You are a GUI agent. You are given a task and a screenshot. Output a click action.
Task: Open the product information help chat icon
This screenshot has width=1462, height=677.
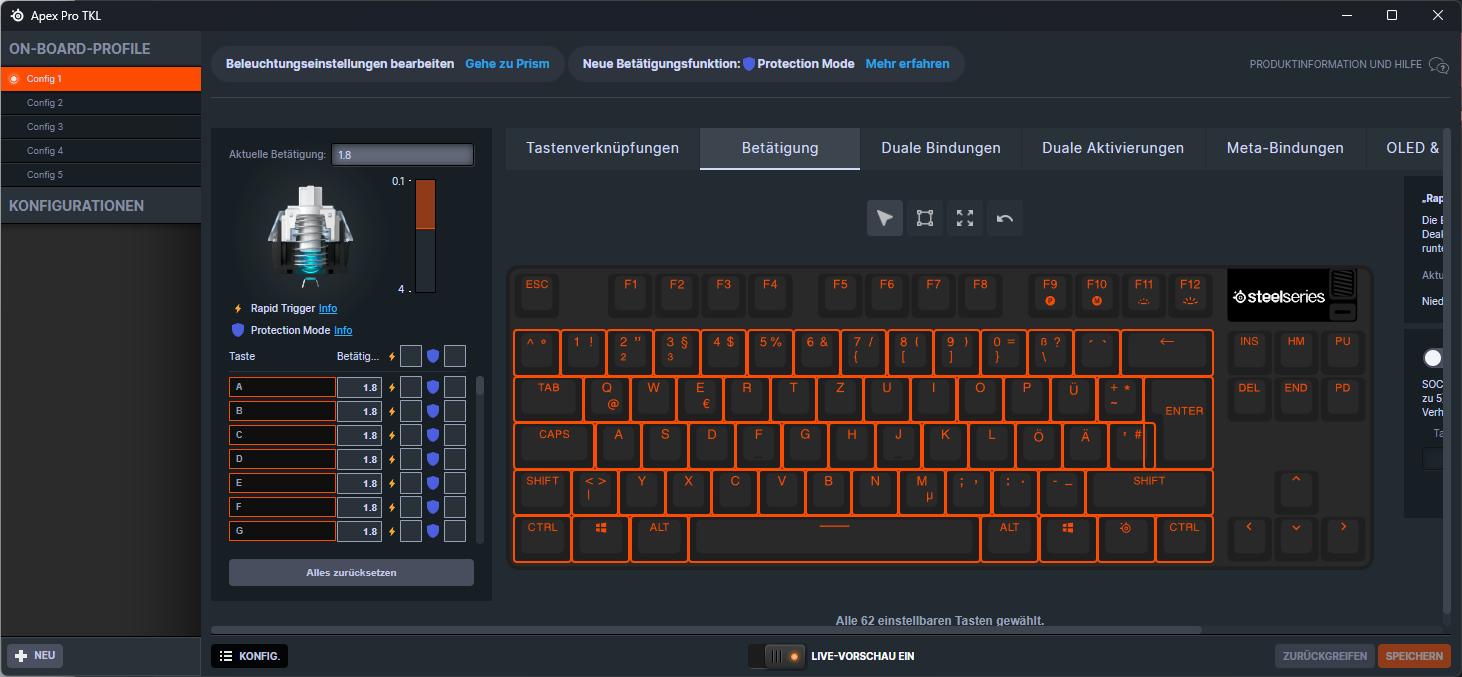pyautogui.click(x=1439, y=65)
